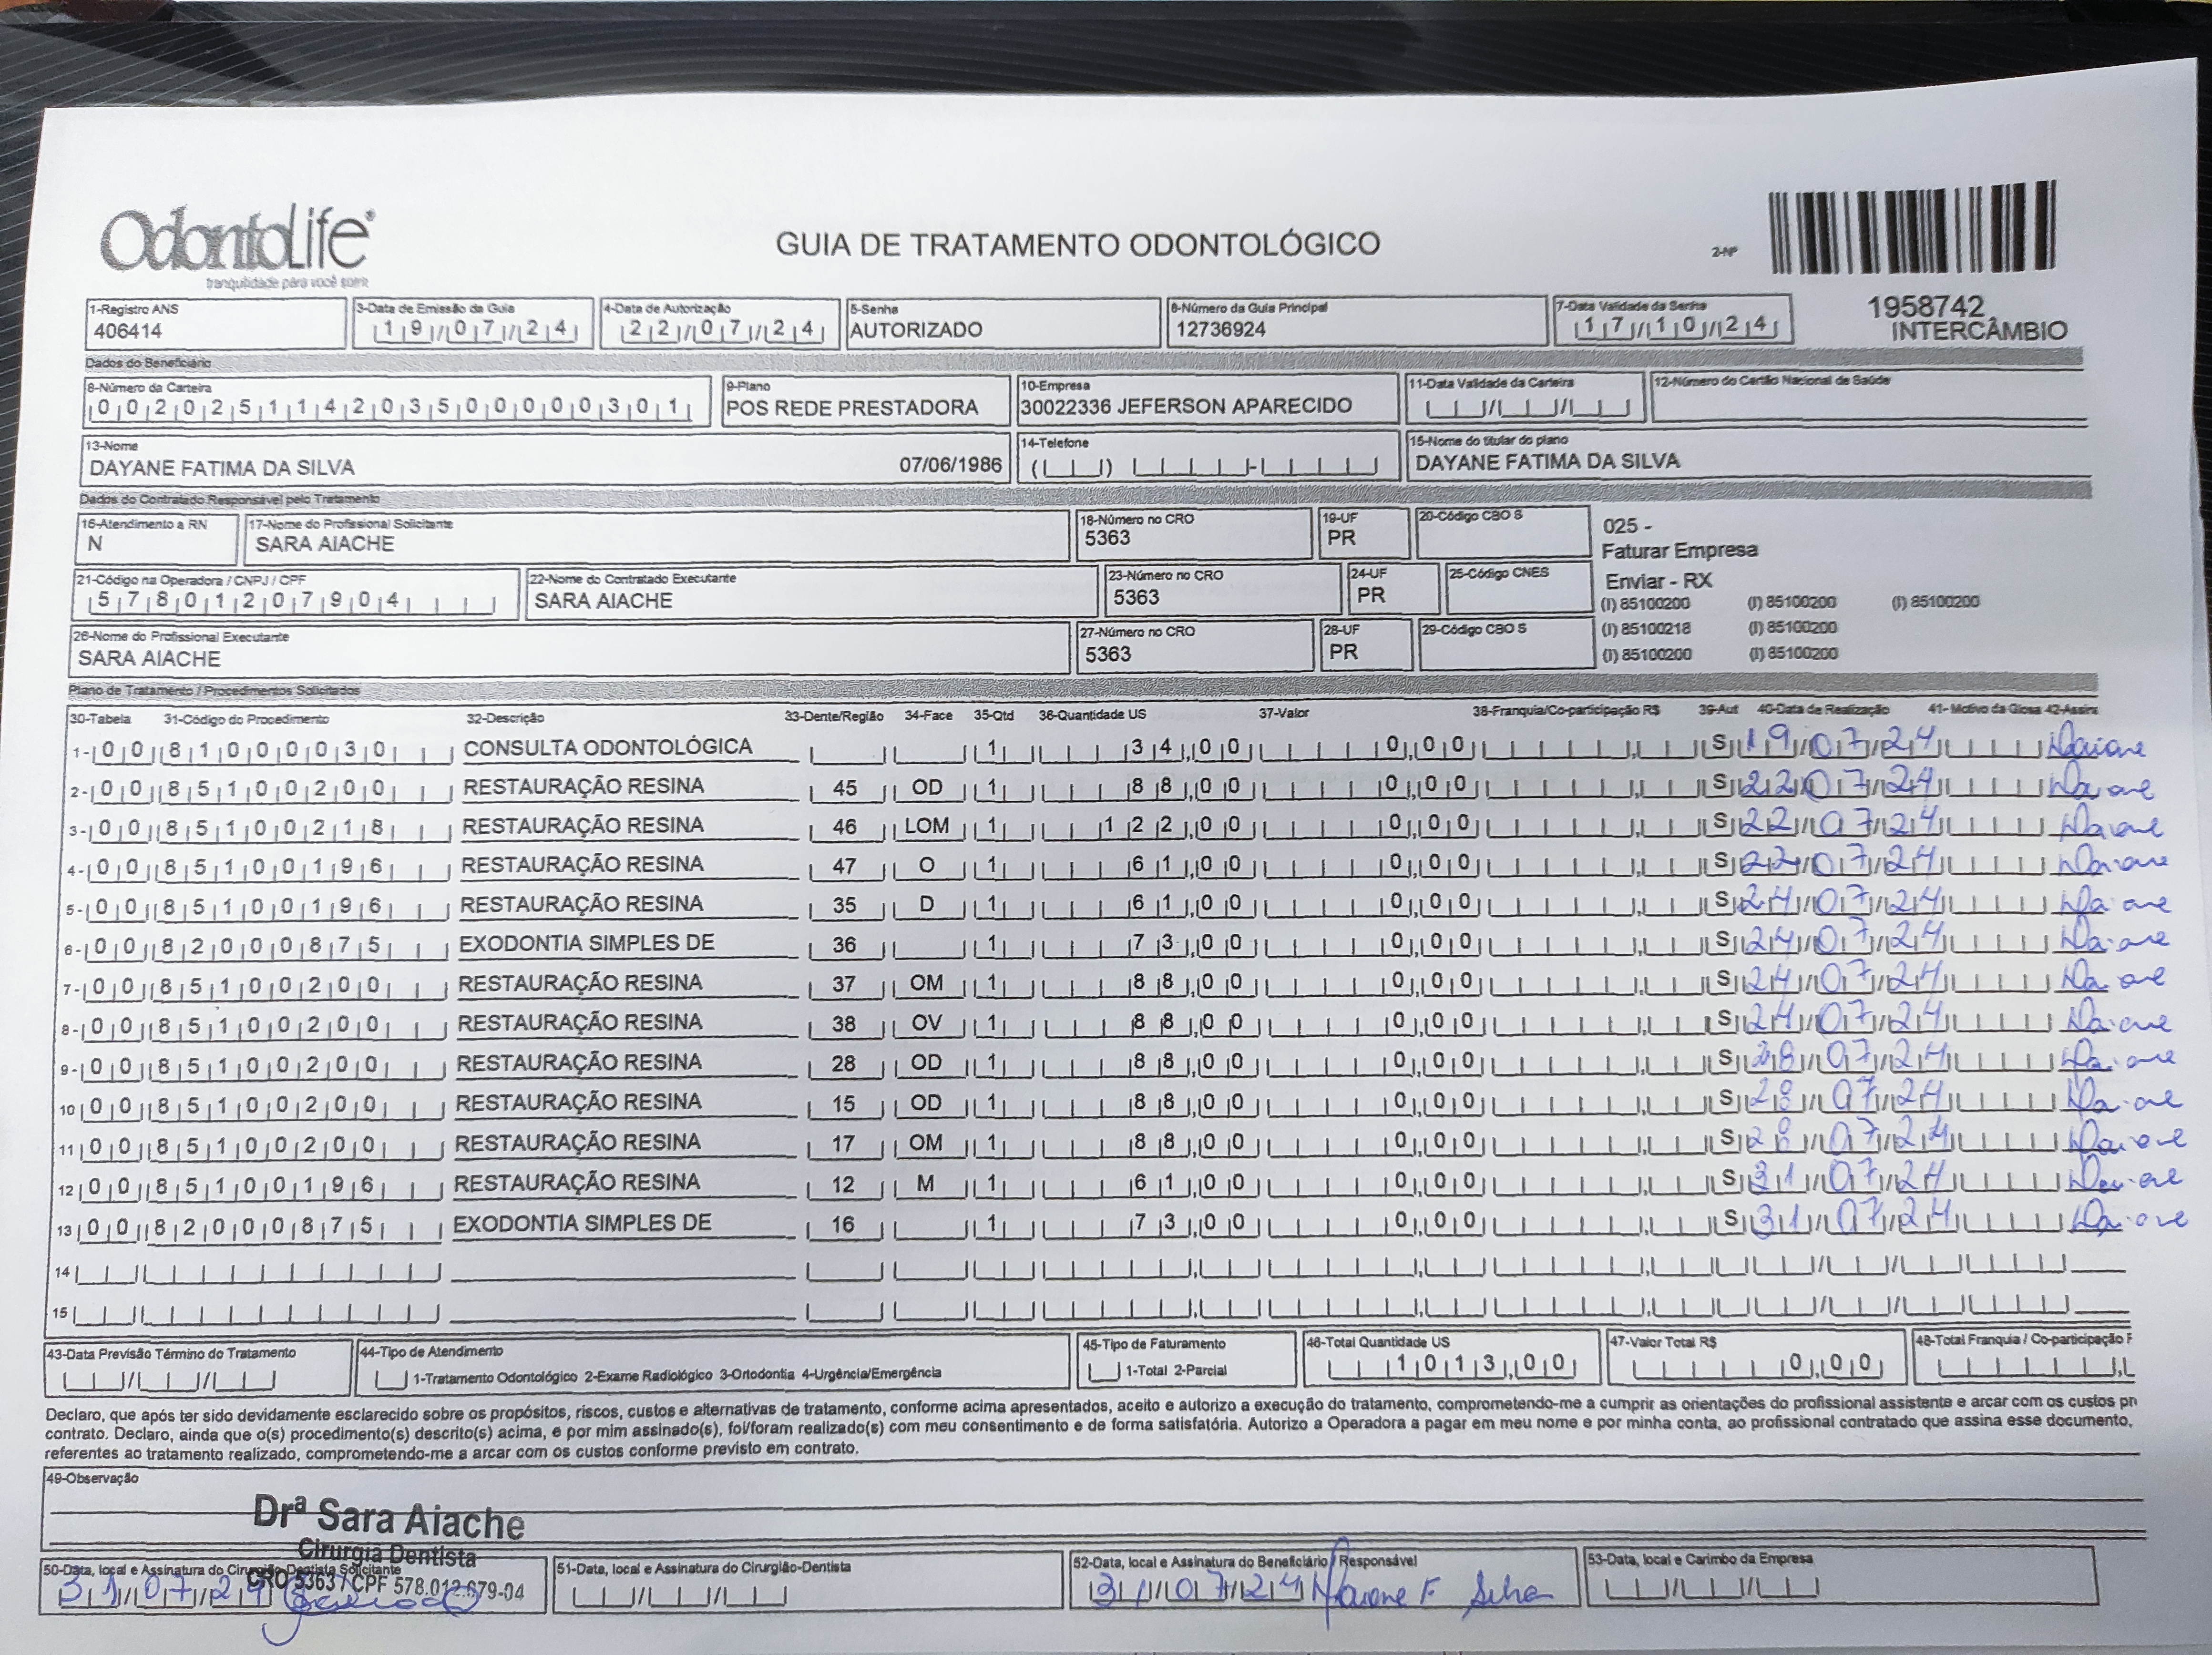Select the Registro ANS field 406414
The height and width of the screenshot is (1655, 2212).
127,331
